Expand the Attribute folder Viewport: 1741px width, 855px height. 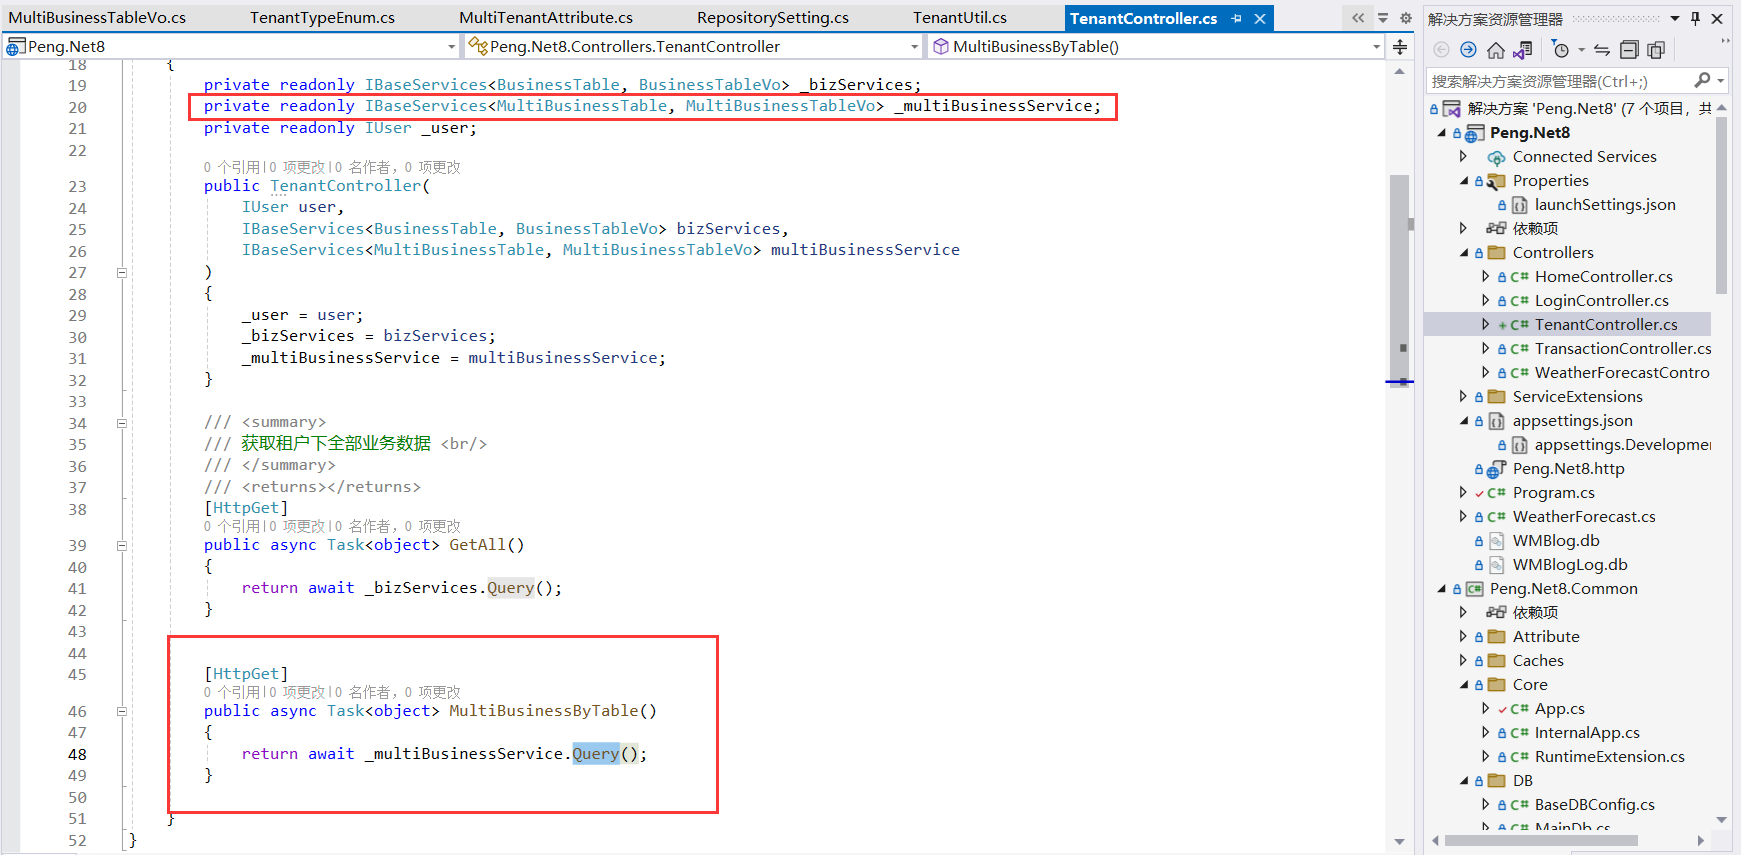tap(1464, 637)
